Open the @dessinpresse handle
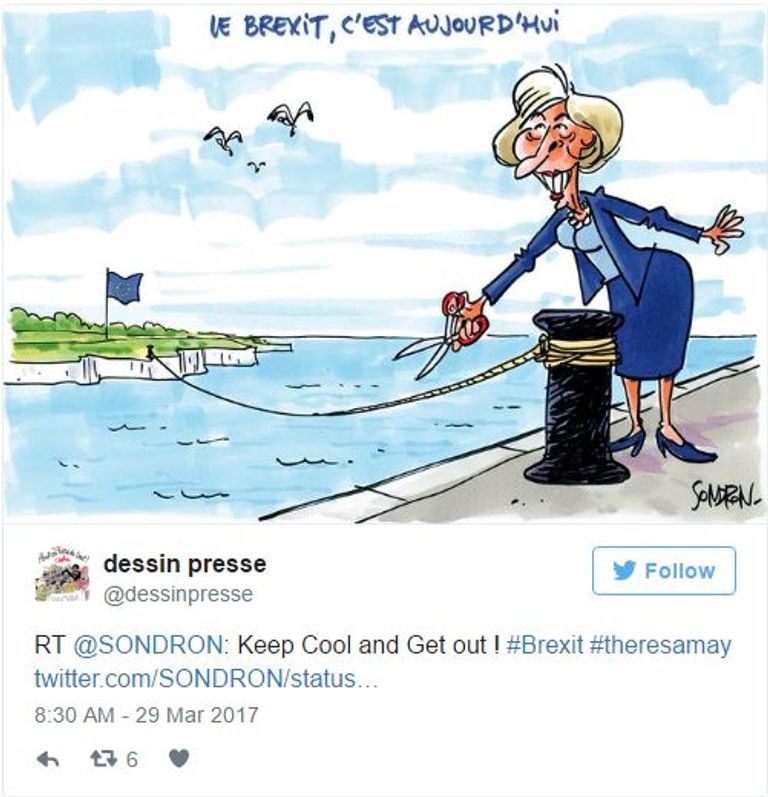This screenshot has height=797, width=768. [x=178, y=594]
